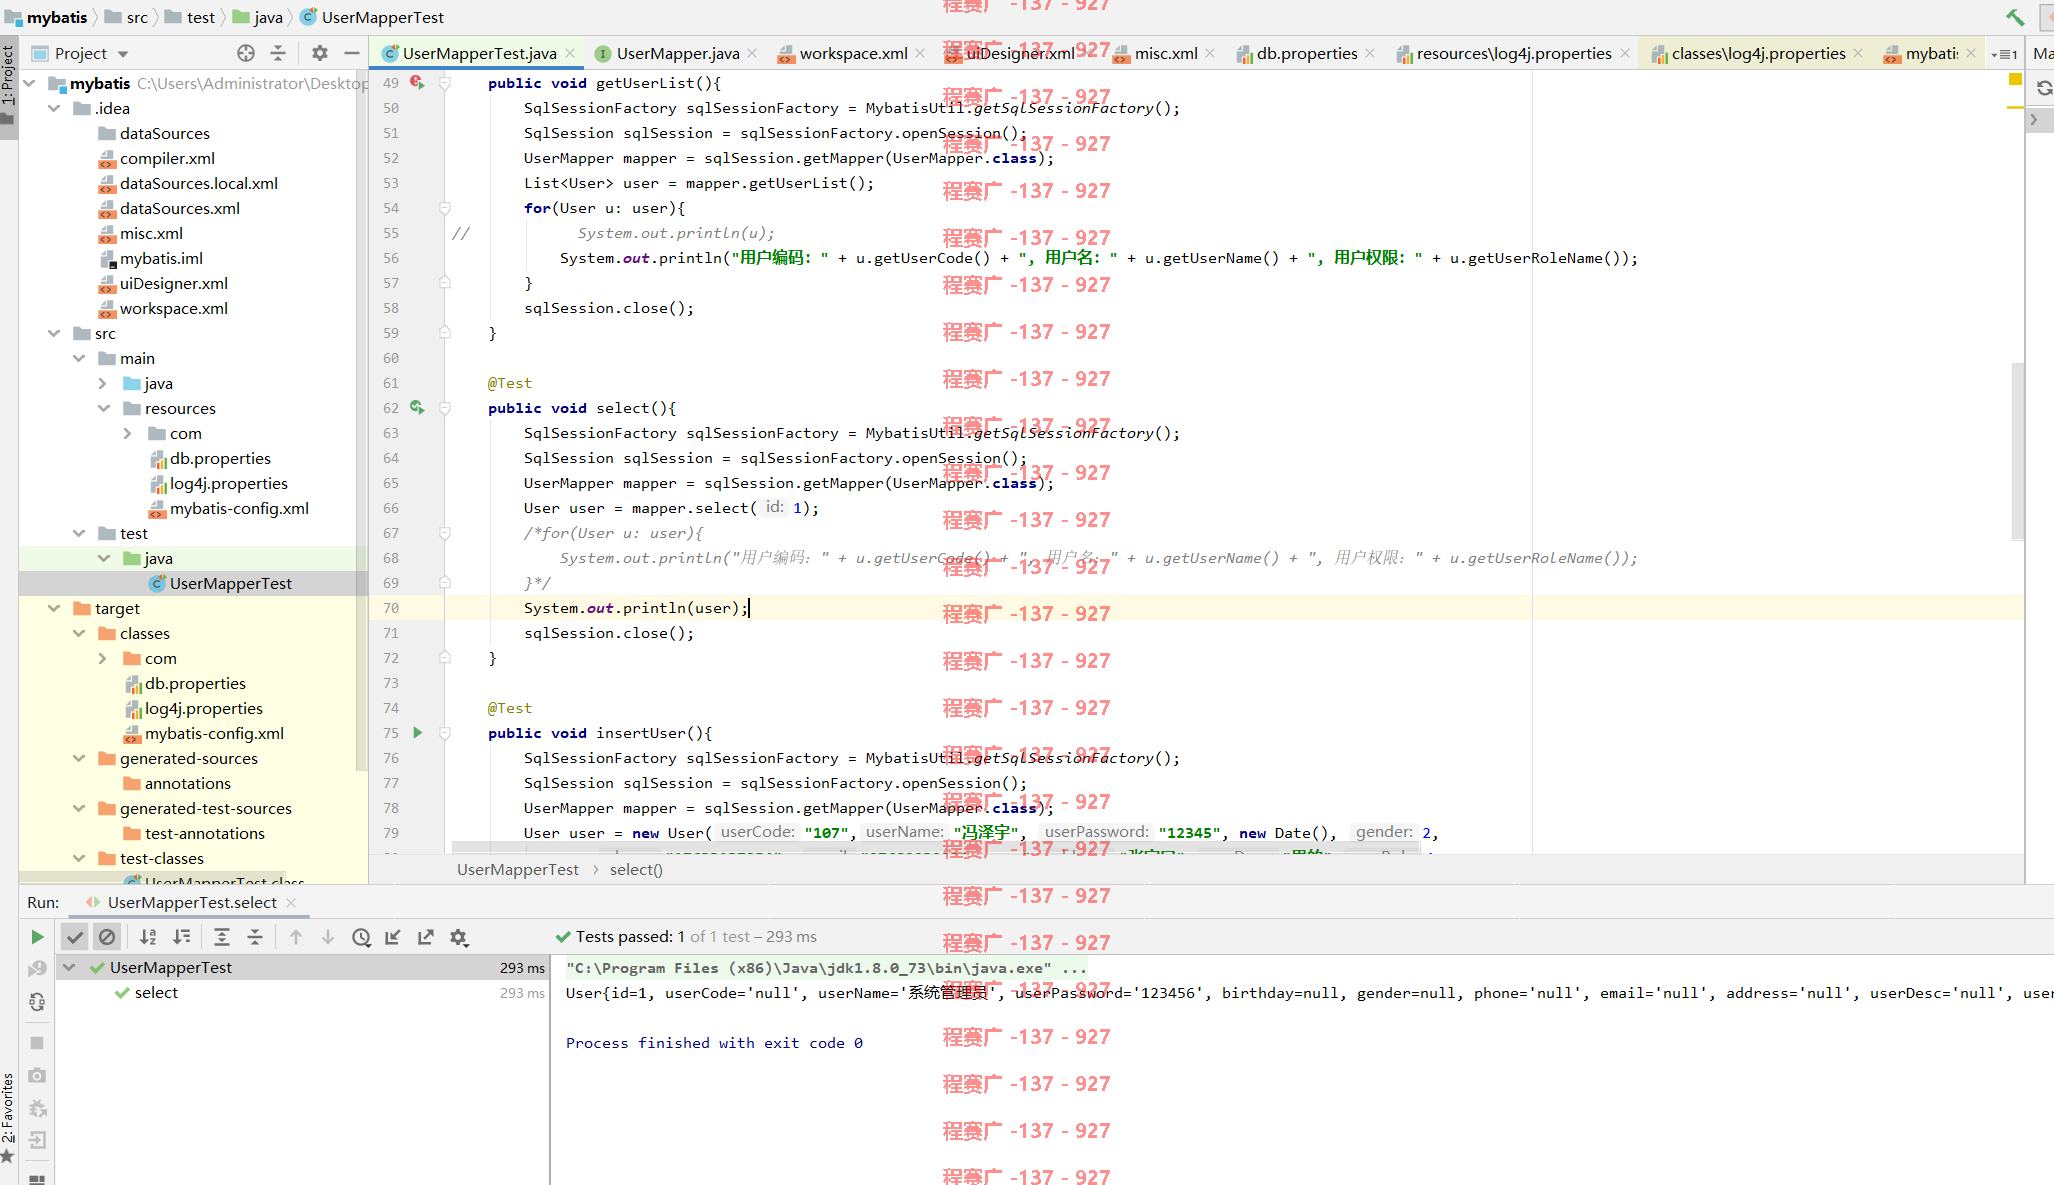The image size is (2054, 1185).
Task: Collapse the .idea folder
Action: tap(54, 108)
